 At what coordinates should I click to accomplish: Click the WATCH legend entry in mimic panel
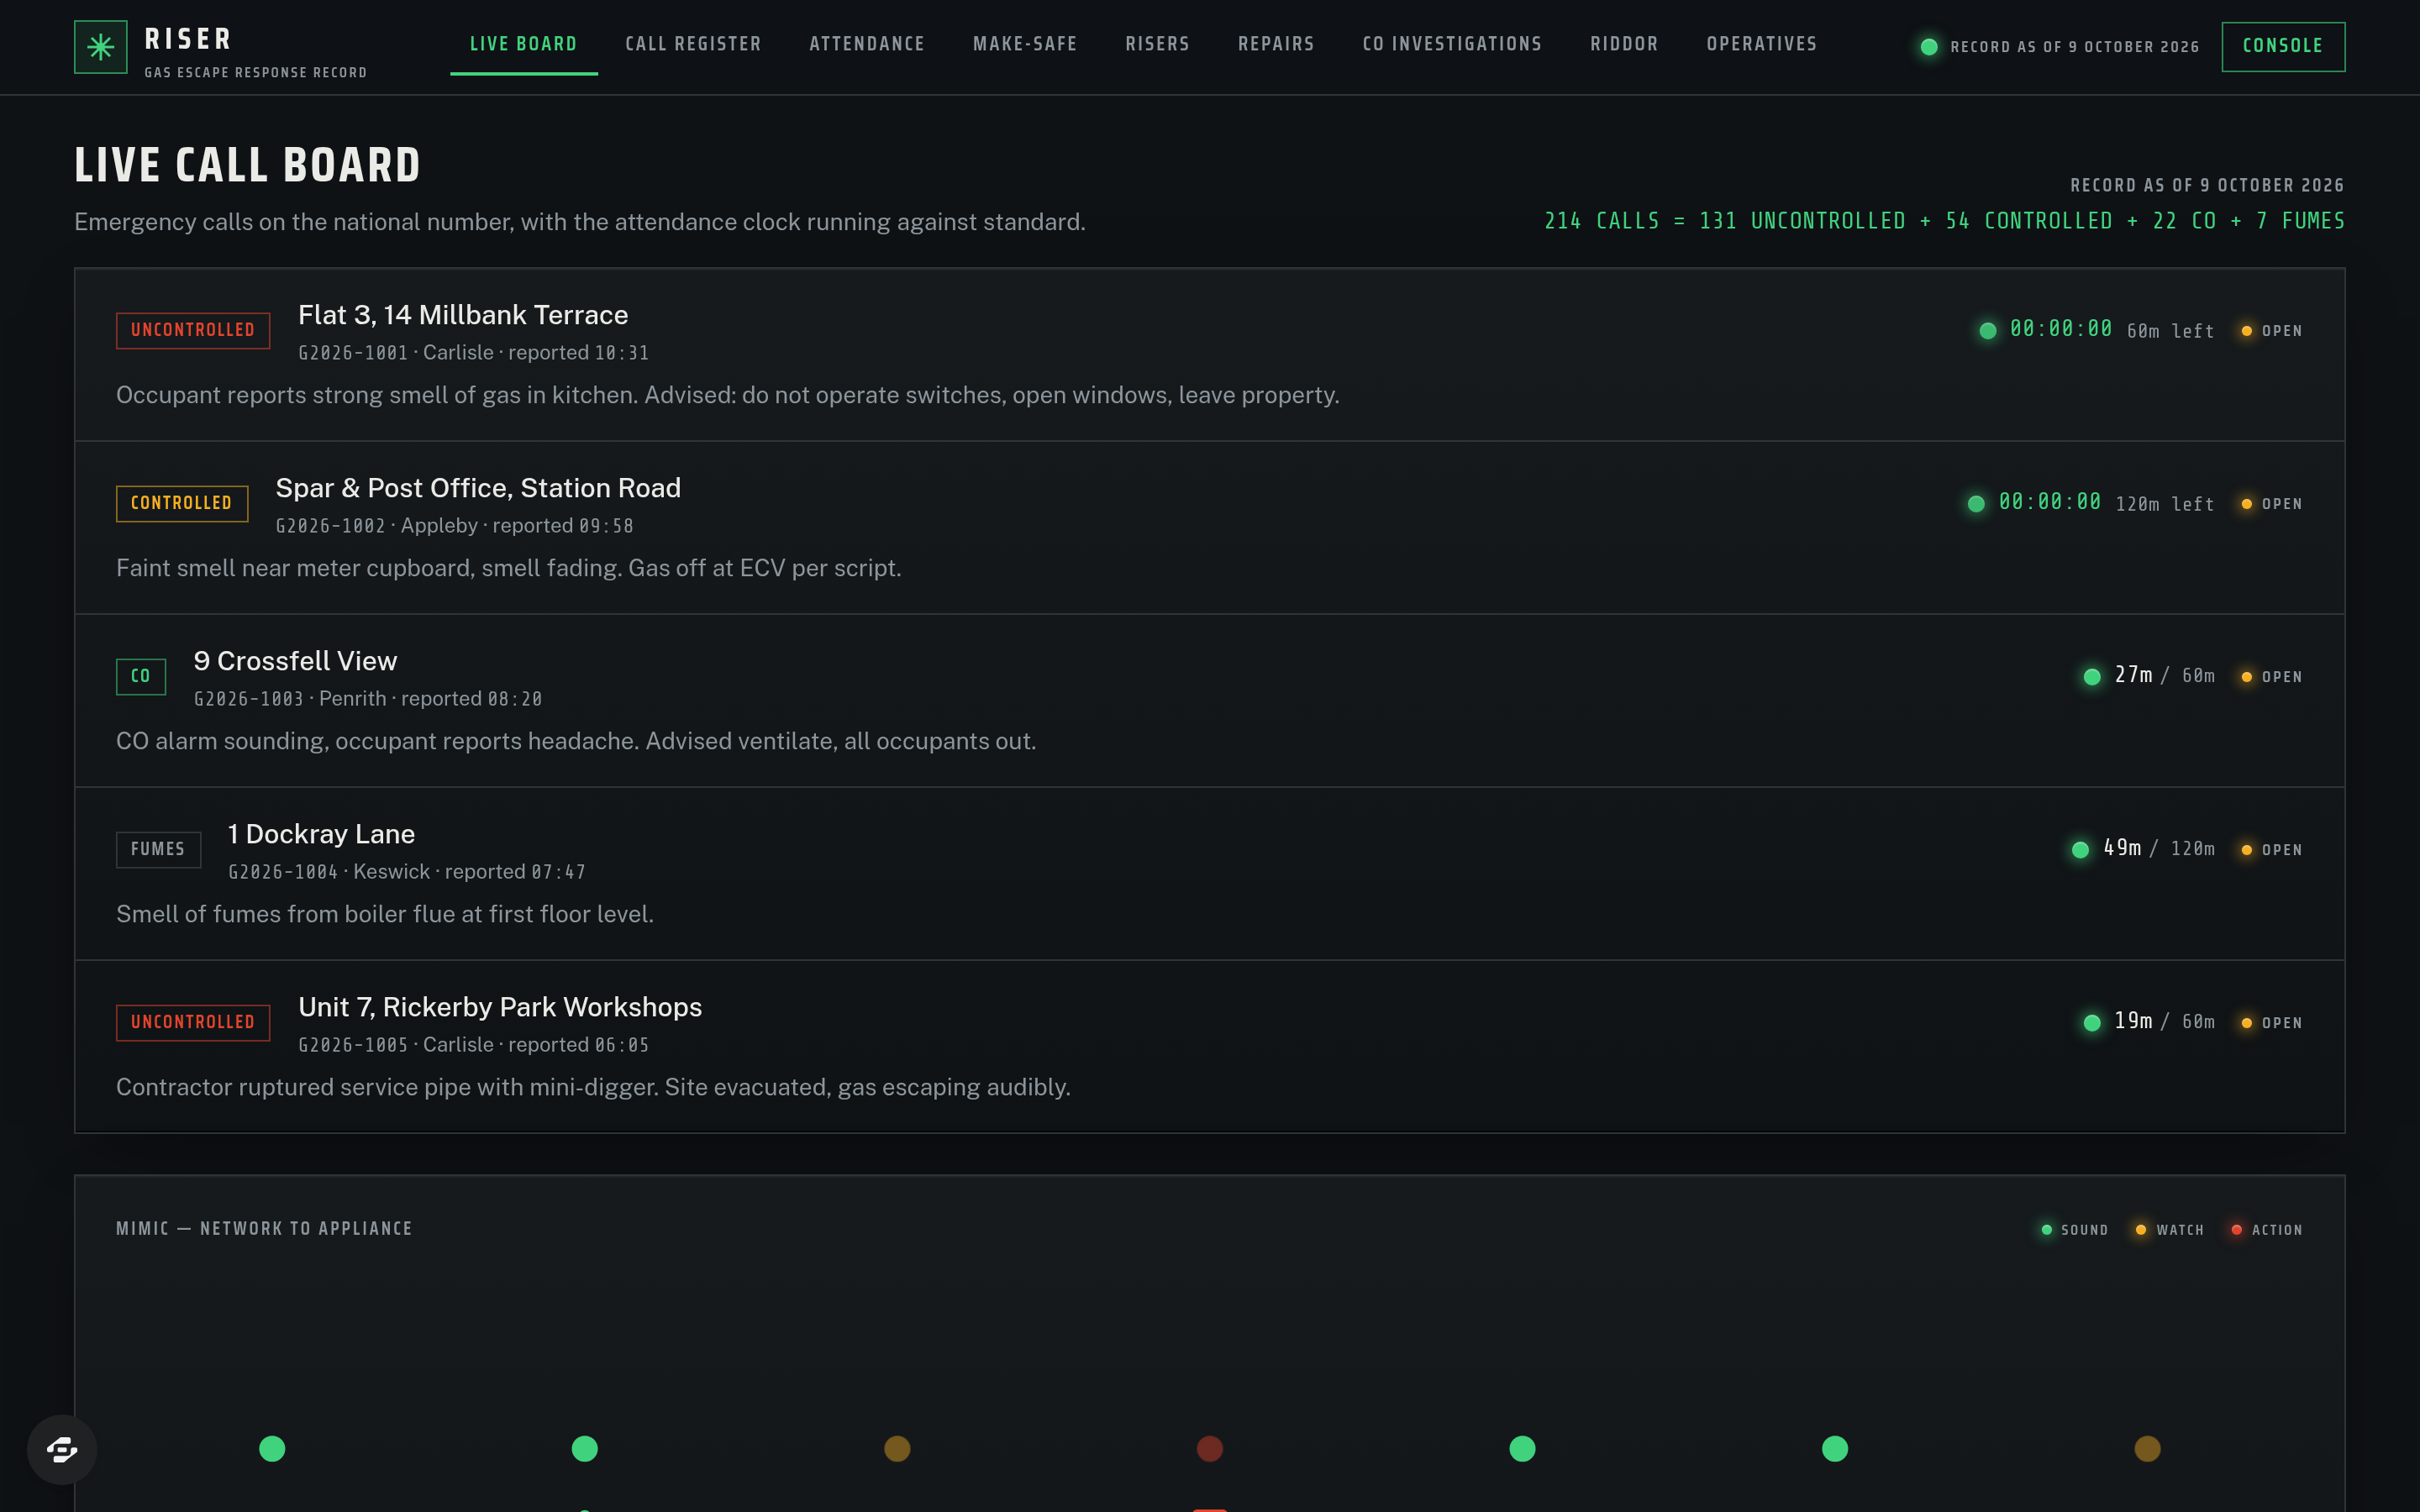pyautogui.click(x=2169, y=1230)
